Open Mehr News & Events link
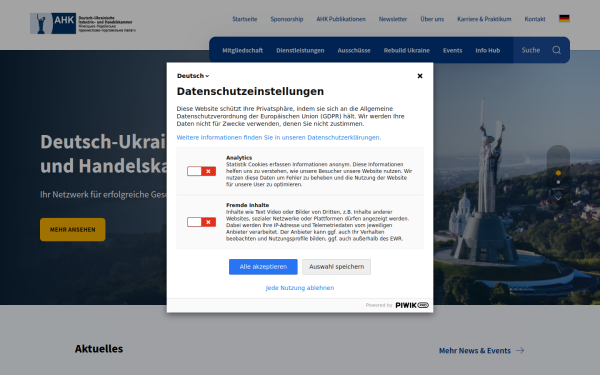The image size is (600, 375). click(481, 351)
